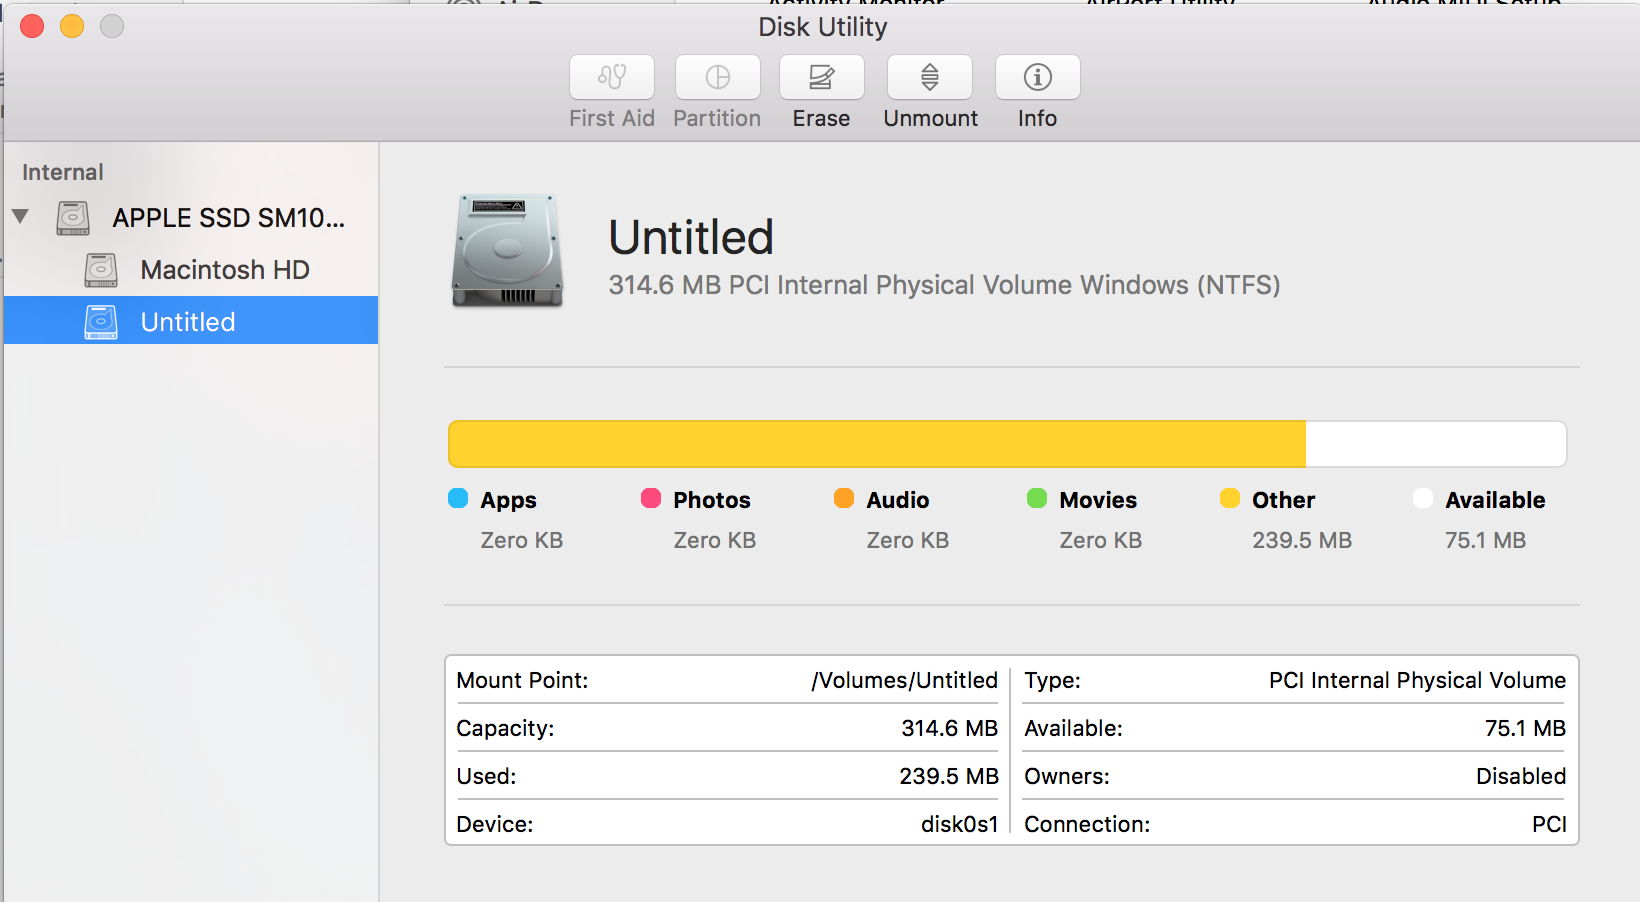Click the Erase toolbar icon
Viewport: 1640px width, 902px height.
coord(821,77)
